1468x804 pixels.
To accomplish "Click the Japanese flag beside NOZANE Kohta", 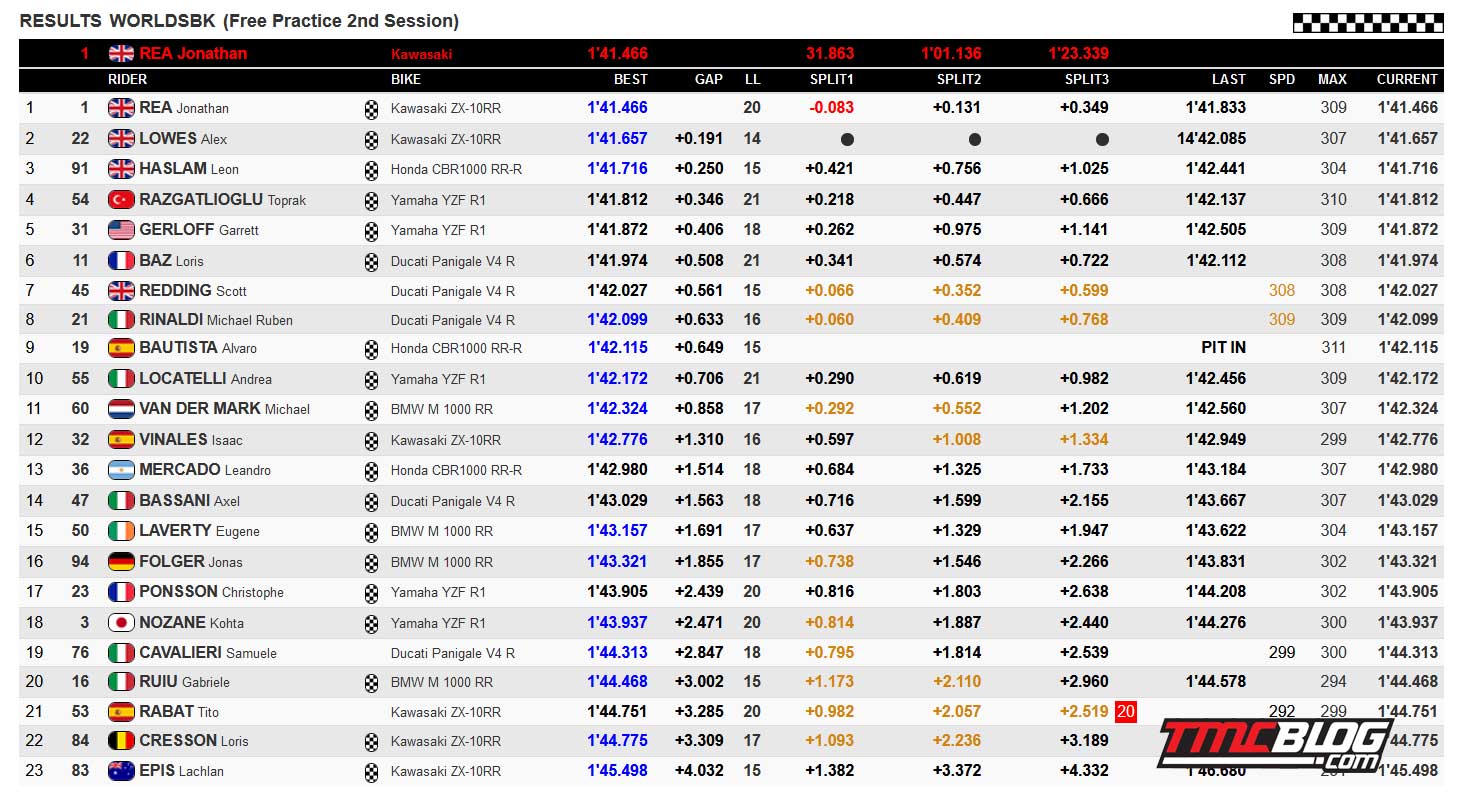I will (x=121, y=623).
